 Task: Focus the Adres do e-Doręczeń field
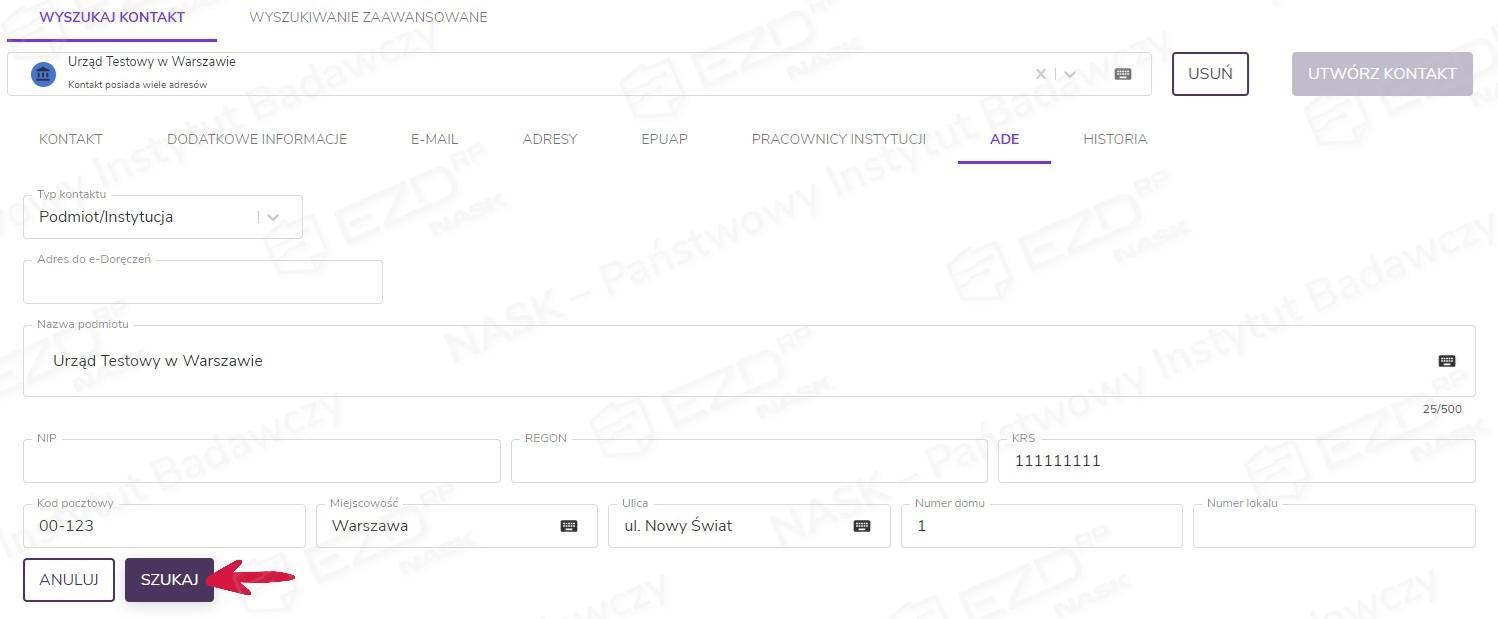coord(202,283)
